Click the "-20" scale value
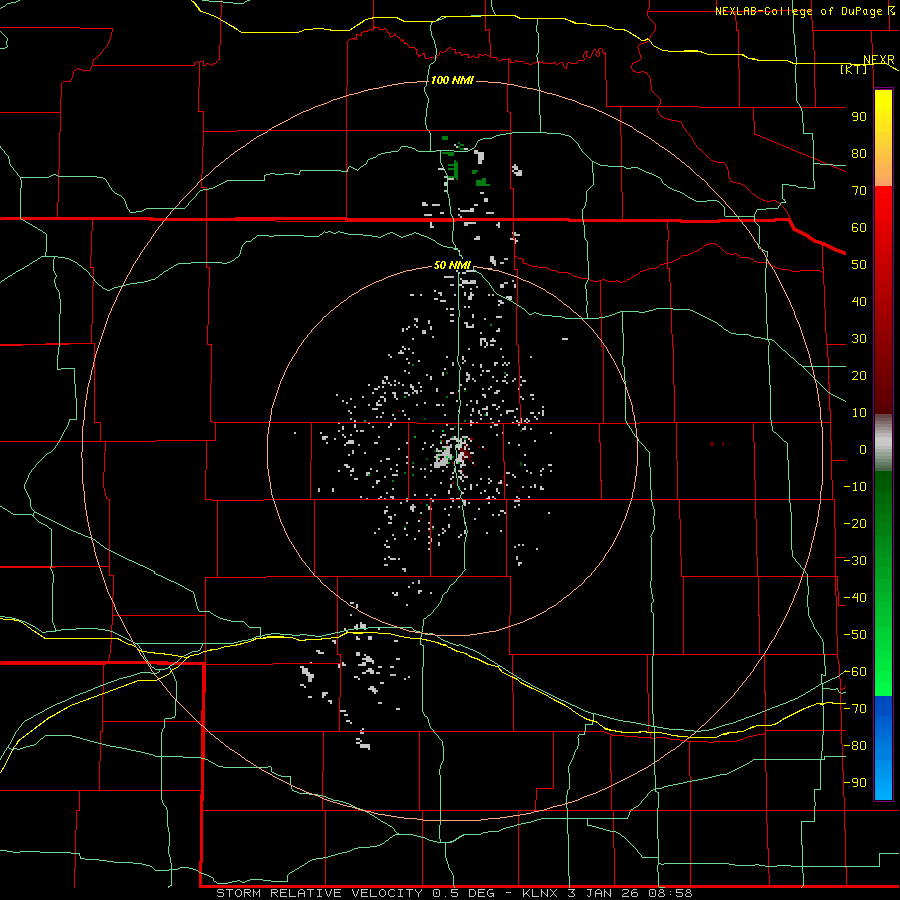 (x=855, y=524)
